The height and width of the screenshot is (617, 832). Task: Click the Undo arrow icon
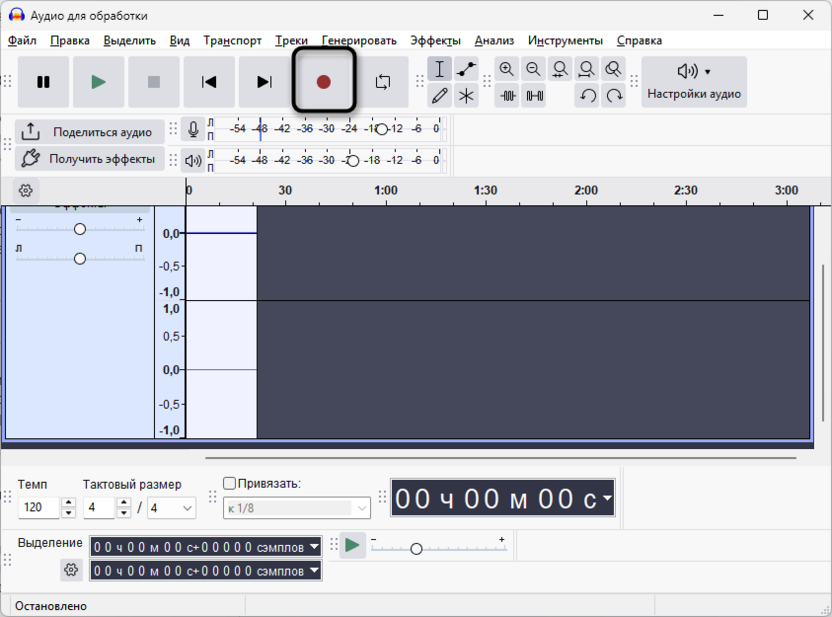tap(587, 96)
